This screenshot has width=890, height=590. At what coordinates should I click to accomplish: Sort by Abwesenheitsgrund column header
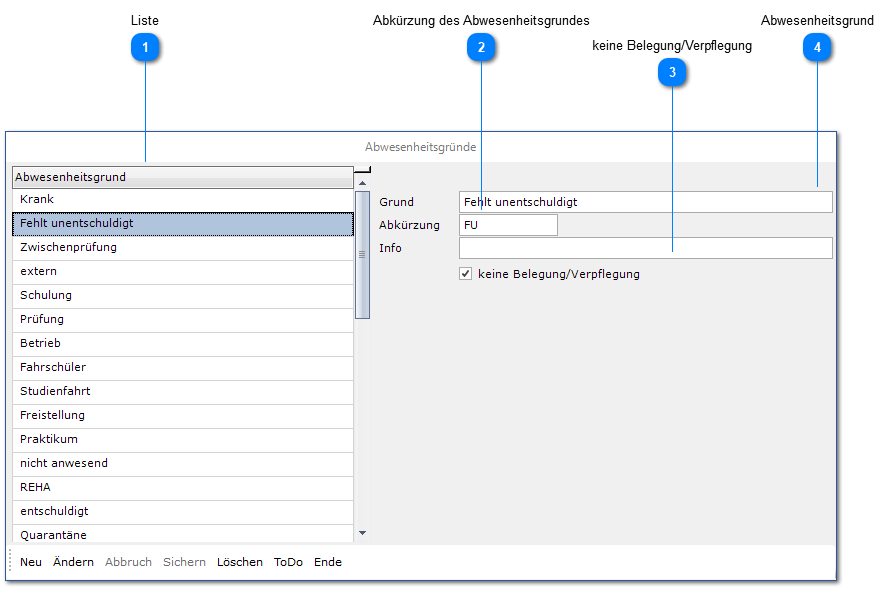(183, 177)
